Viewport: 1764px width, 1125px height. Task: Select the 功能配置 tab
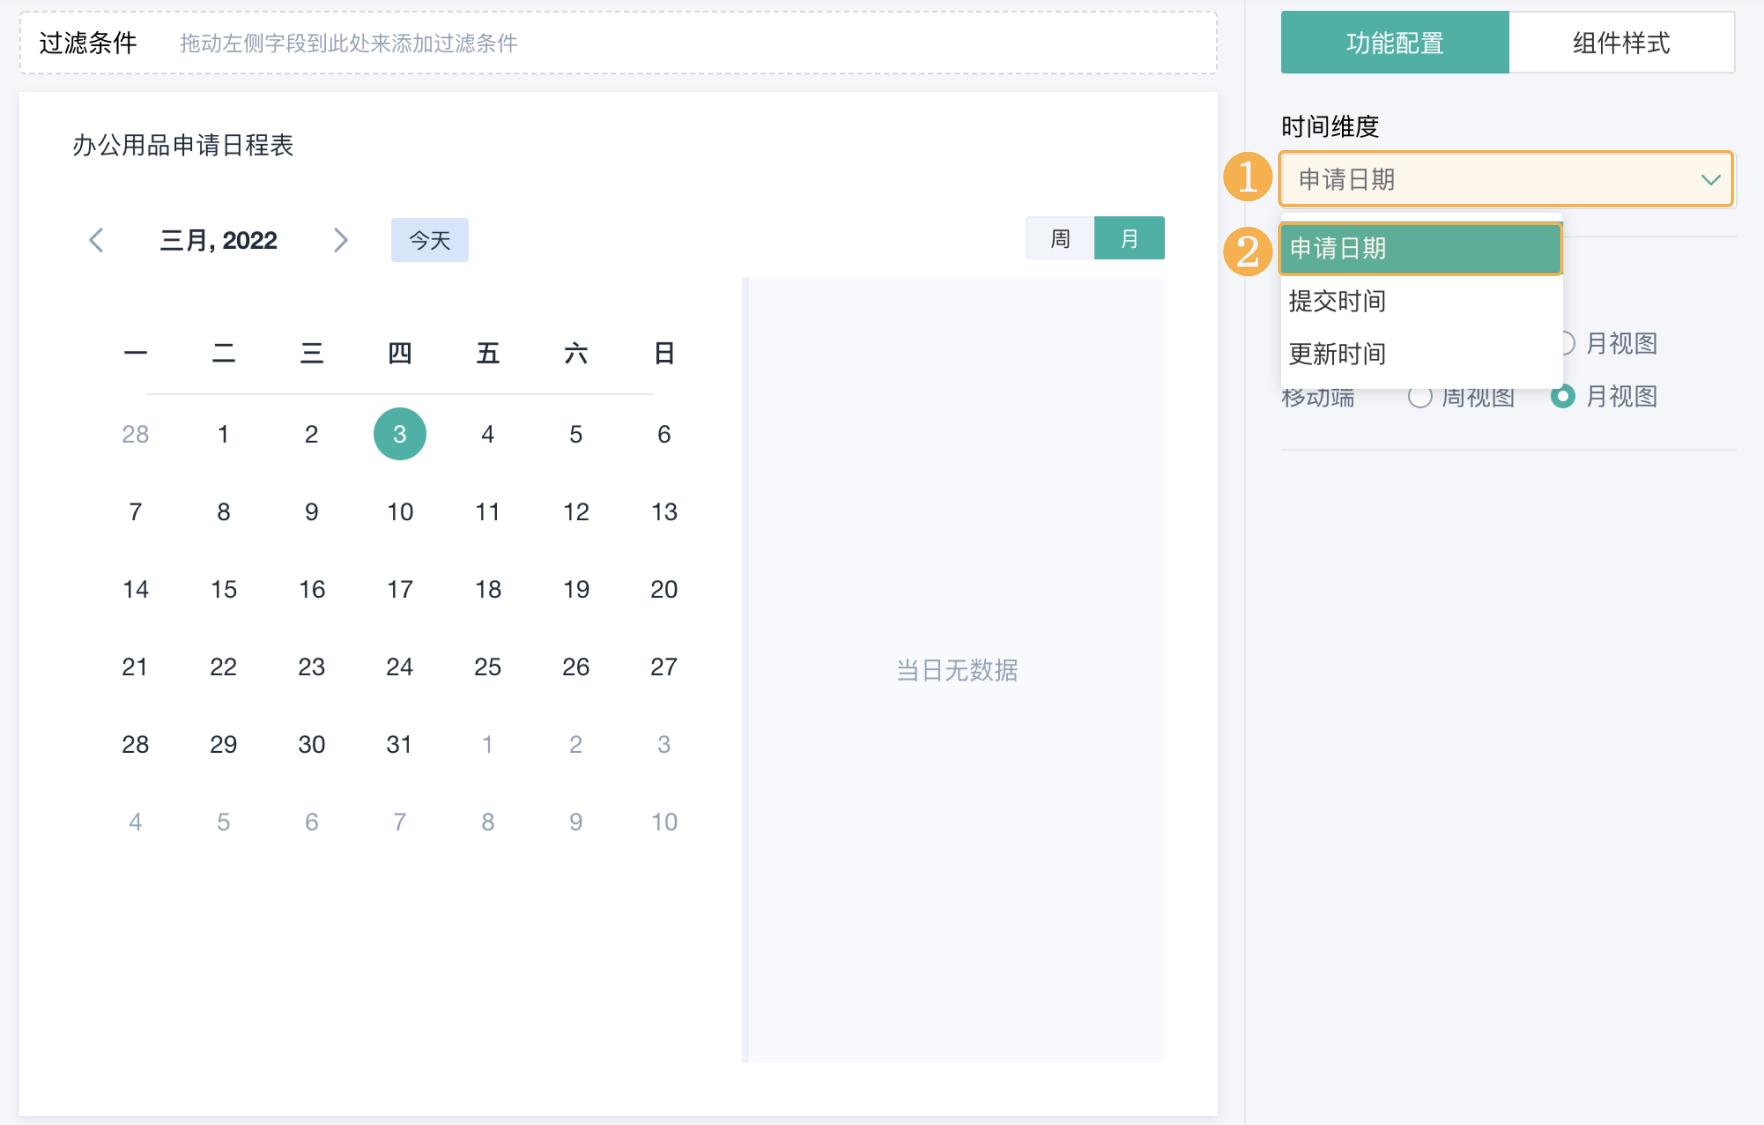click(1394, 41)
